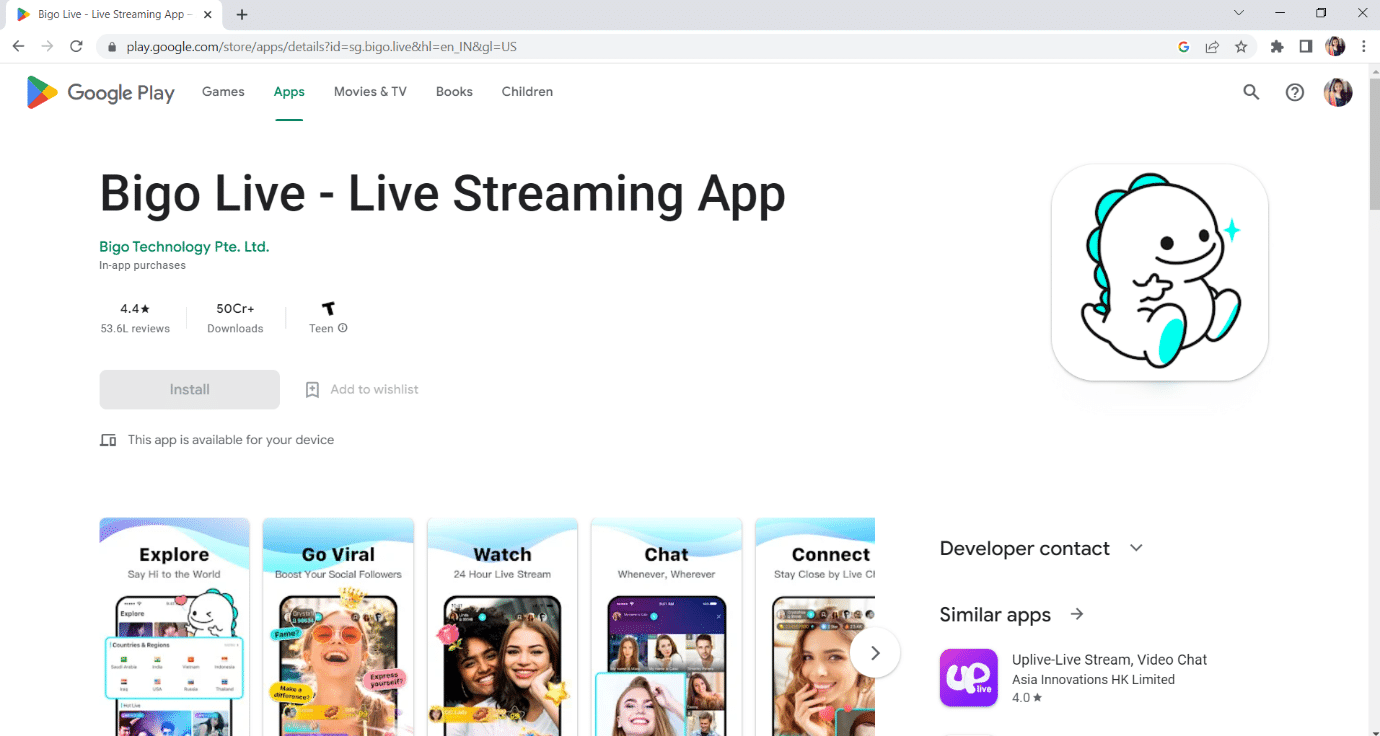The image size is (1380, 736).
Task: Show next screenshots with the arrow button
Action: click(x=875, y=653)
